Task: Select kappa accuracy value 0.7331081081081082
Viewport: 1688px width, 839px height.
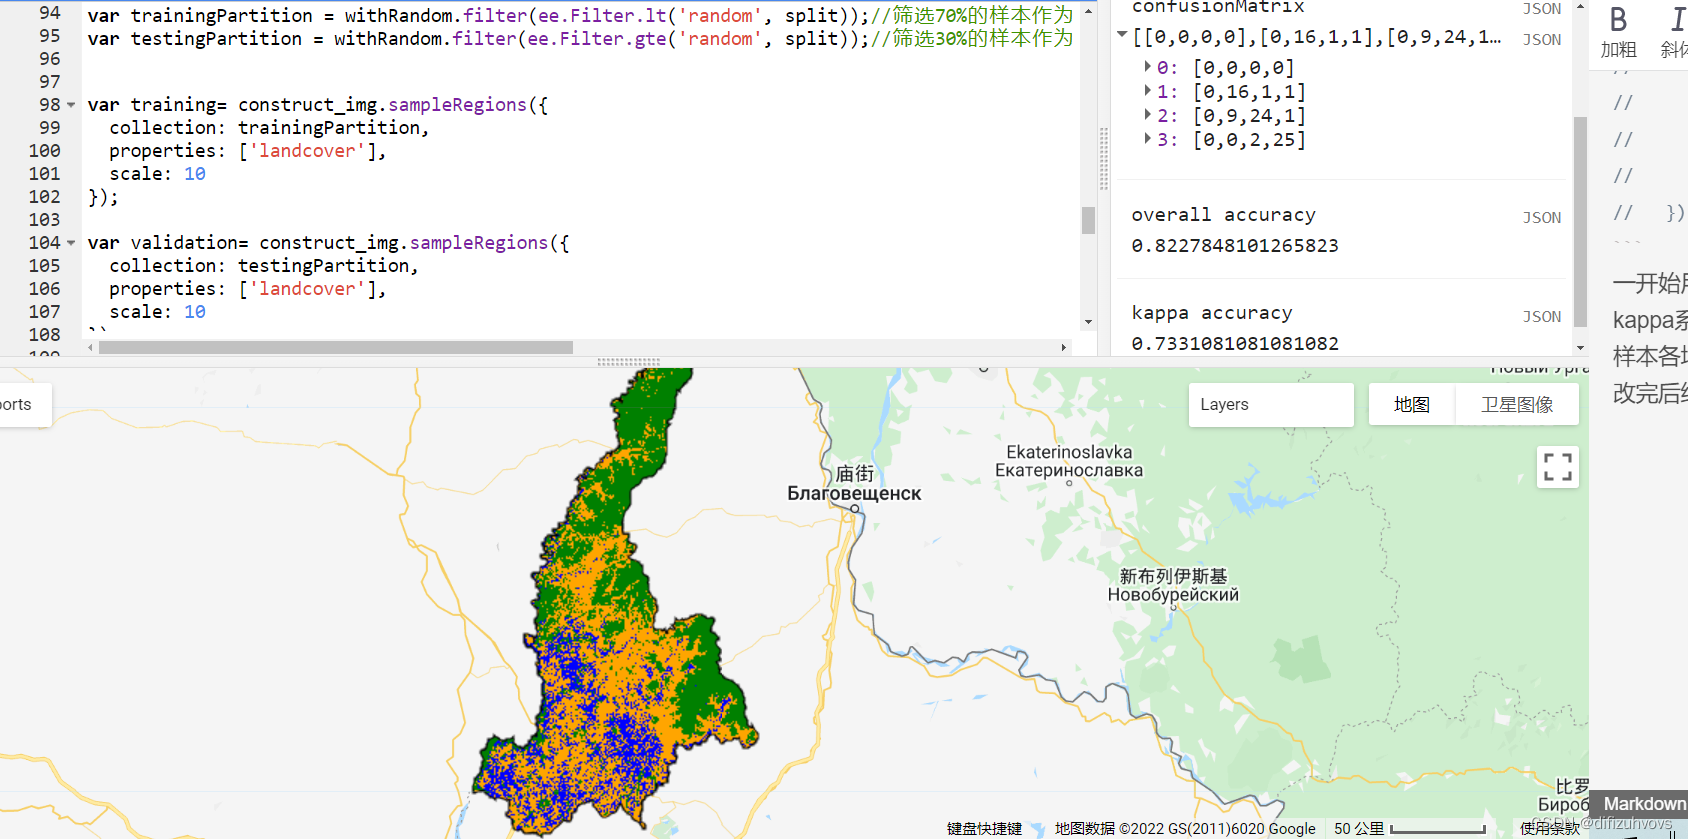Action: [1235, 344]
